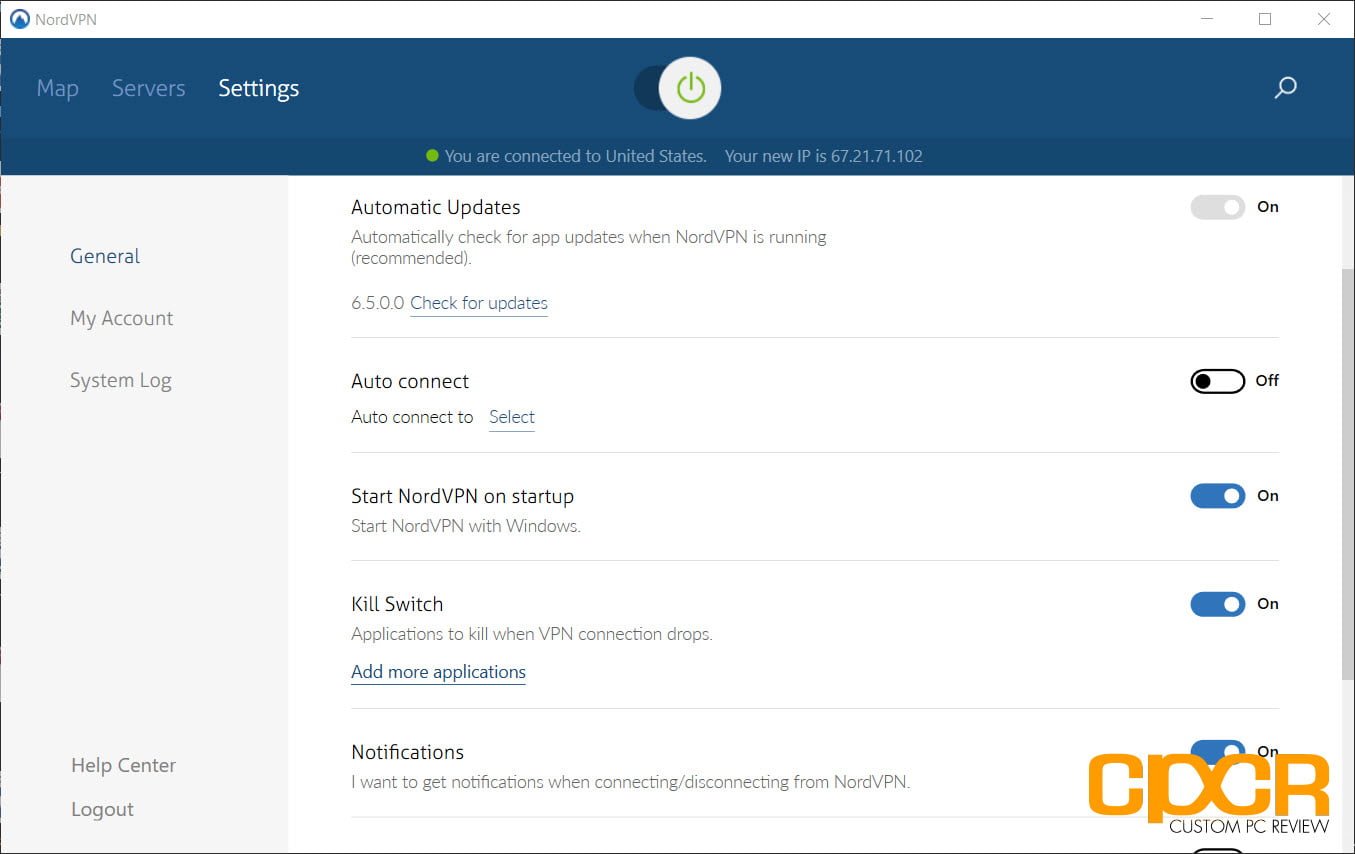The height and width of the screenshot is (854, 1355).
Task: Turn off Start NordVPN on startup
Action: click(x=1217, y=496)
